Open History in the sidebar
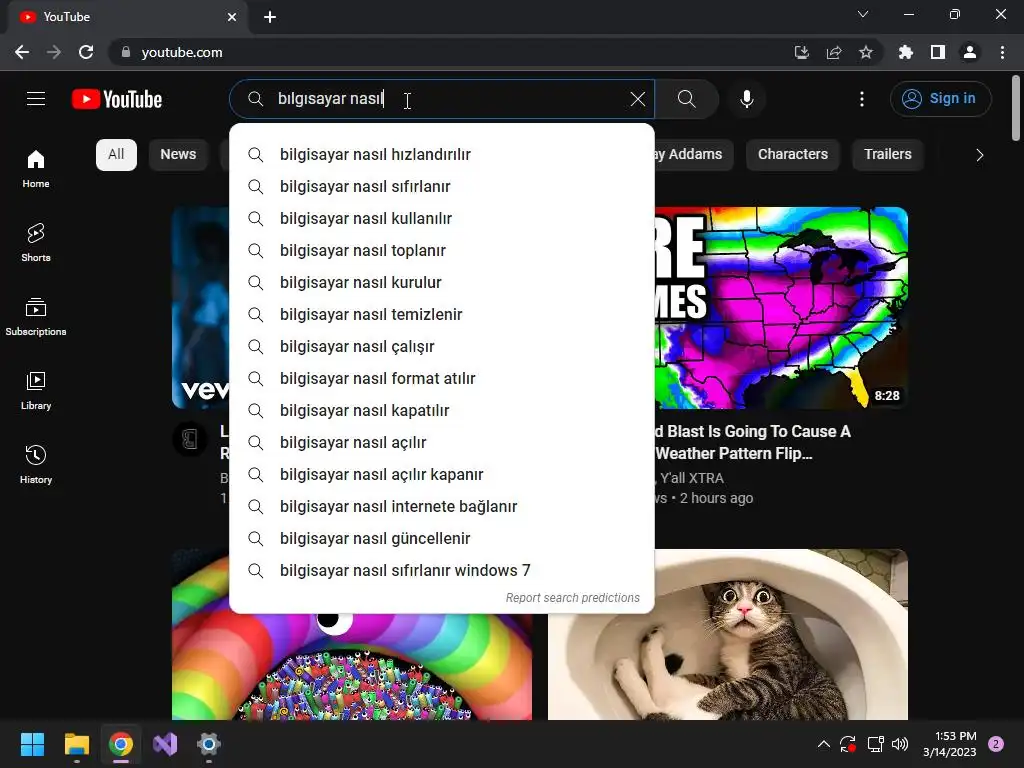This screenshot has height=768, width=1024. tap(36, 464)
